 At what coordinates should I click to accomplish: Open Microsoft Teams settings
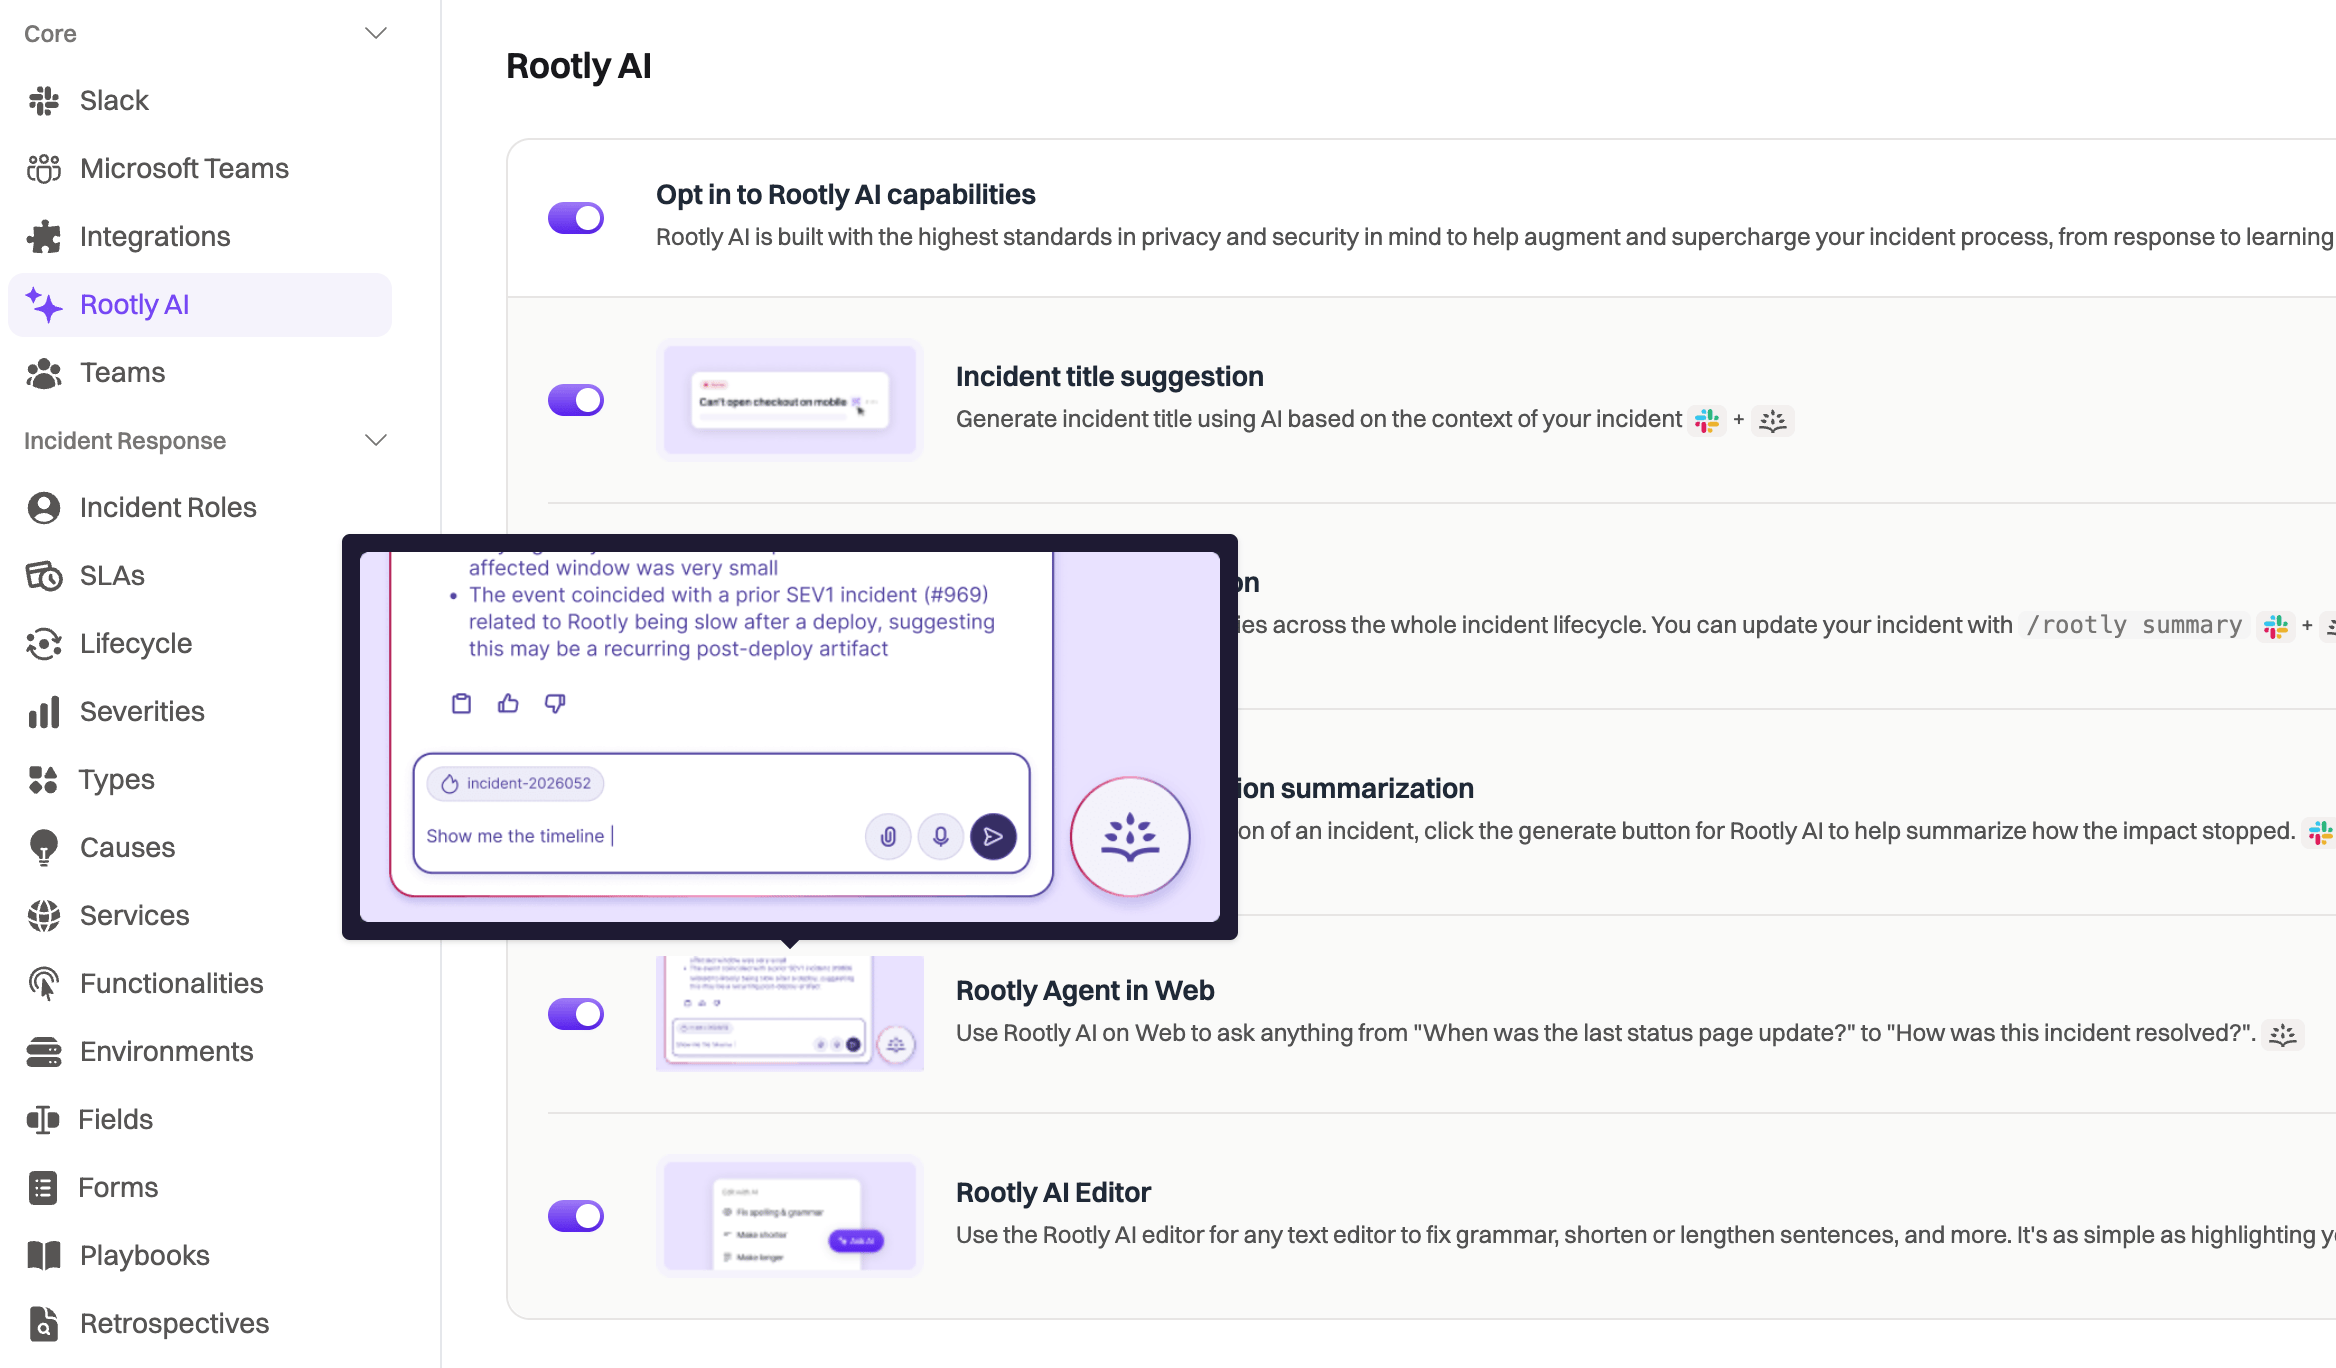(x=200, y=169)
